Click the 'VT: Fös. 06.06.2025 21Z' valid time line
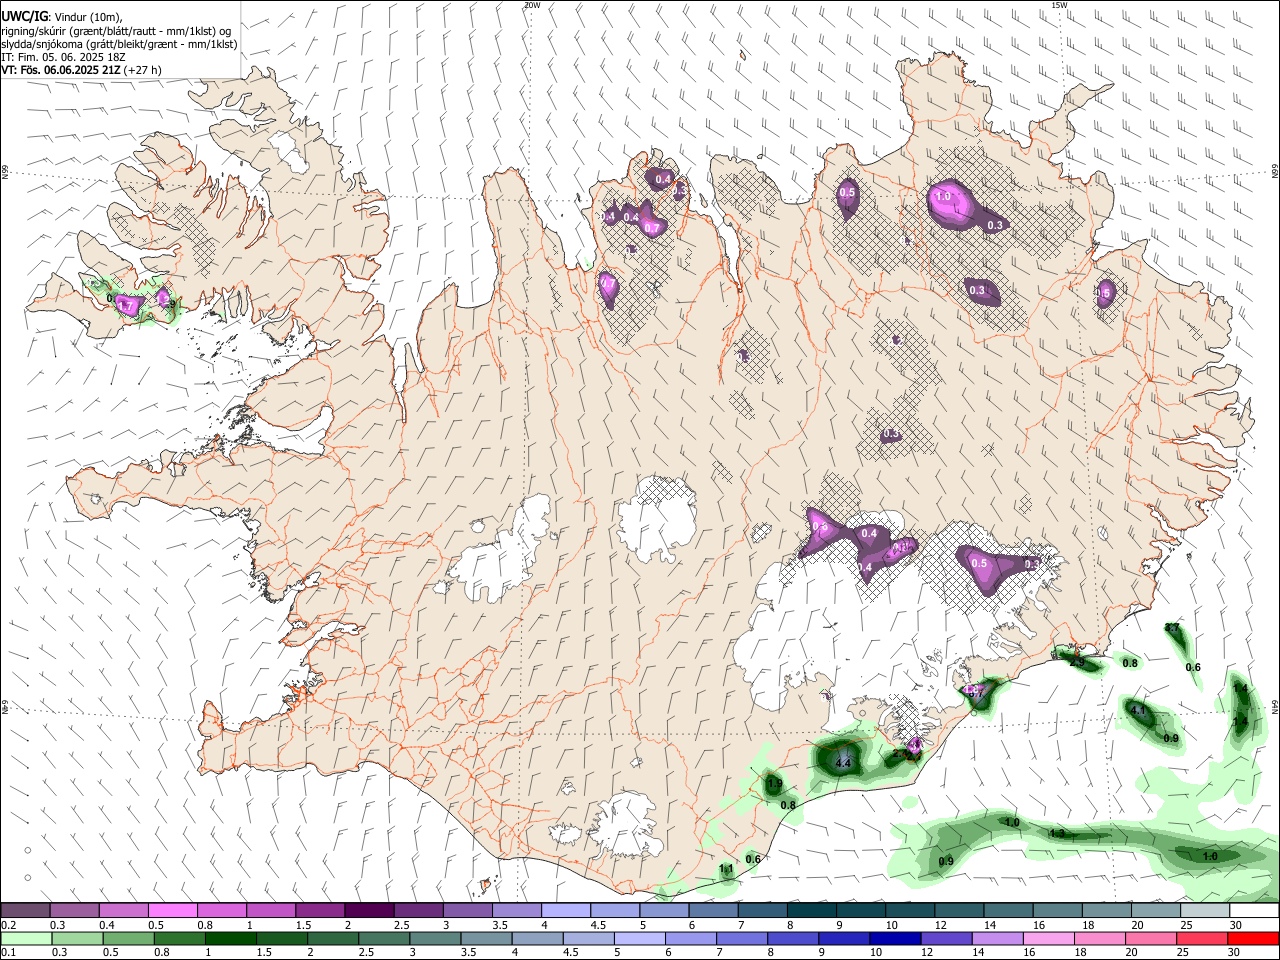 pos(81,71)
